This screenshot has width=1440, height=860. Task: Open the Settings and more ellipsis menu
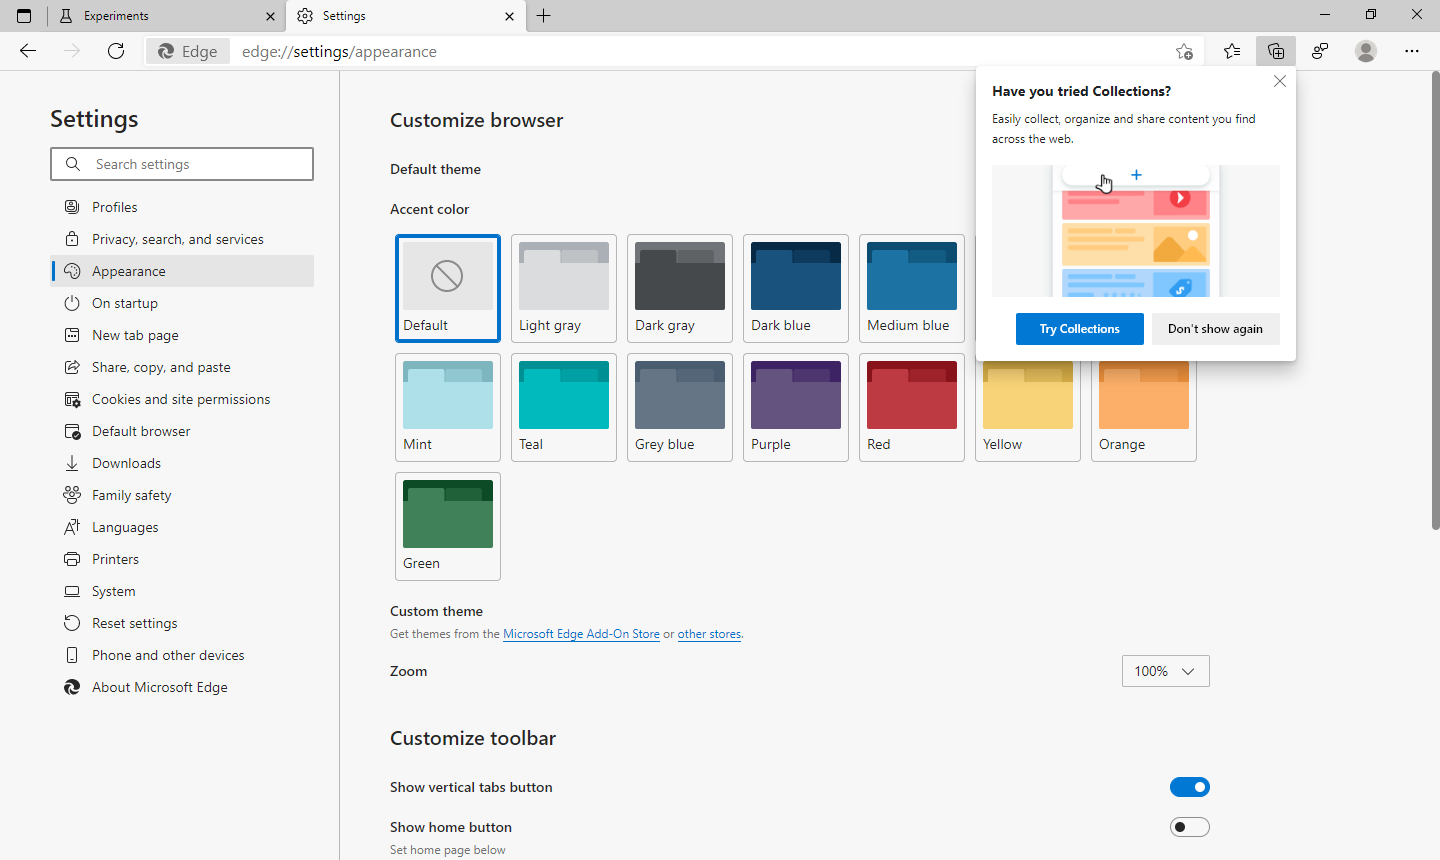(x=1412, y=51)
